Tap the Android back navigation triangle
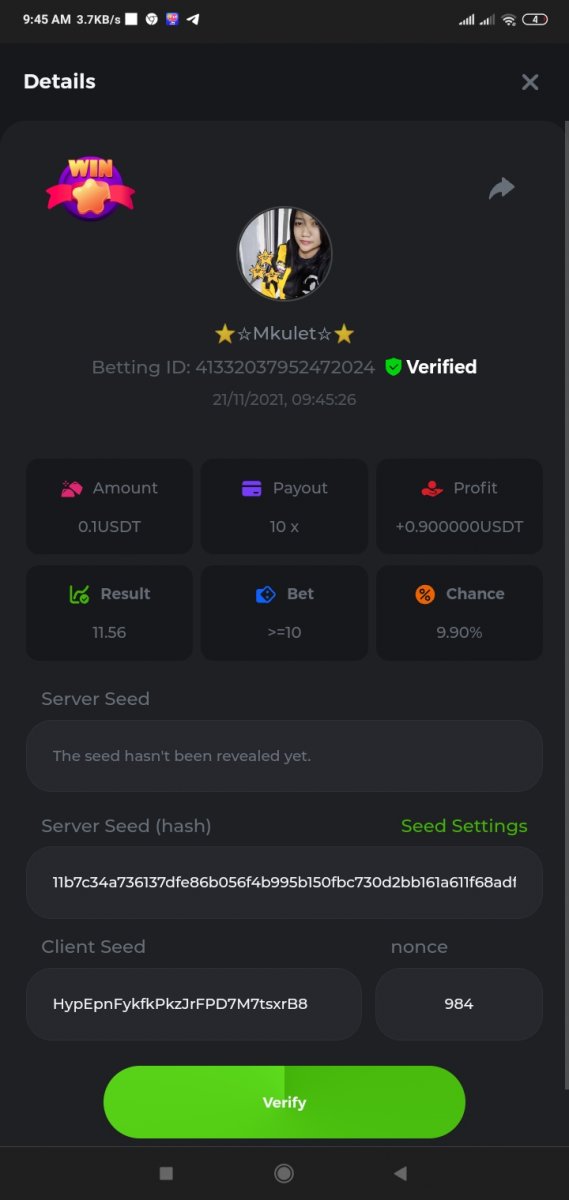 click(x=400, y=1173)
